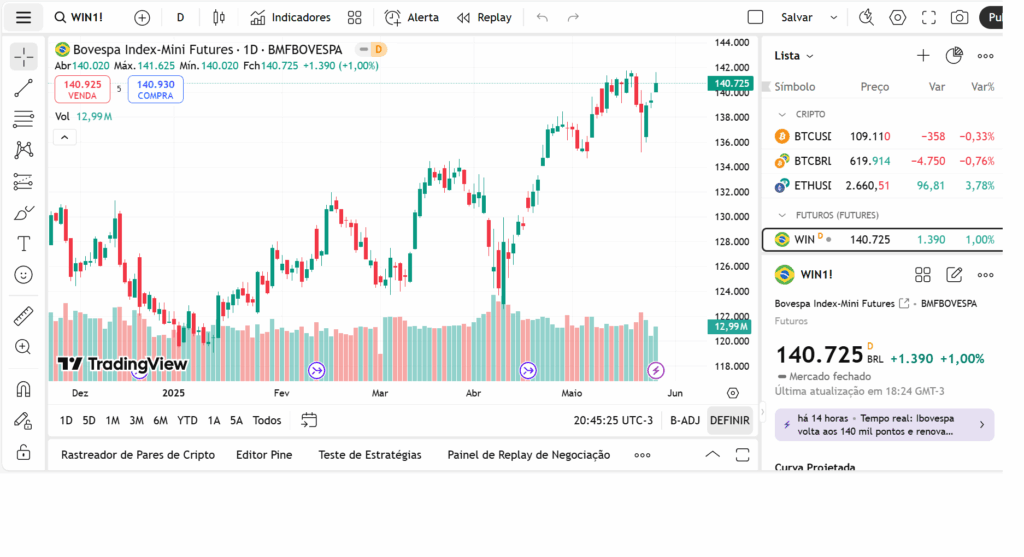Open symbol search for WIN1!
The height and width of the screenshot is (557, 1024).
click(x=79, y=18)
